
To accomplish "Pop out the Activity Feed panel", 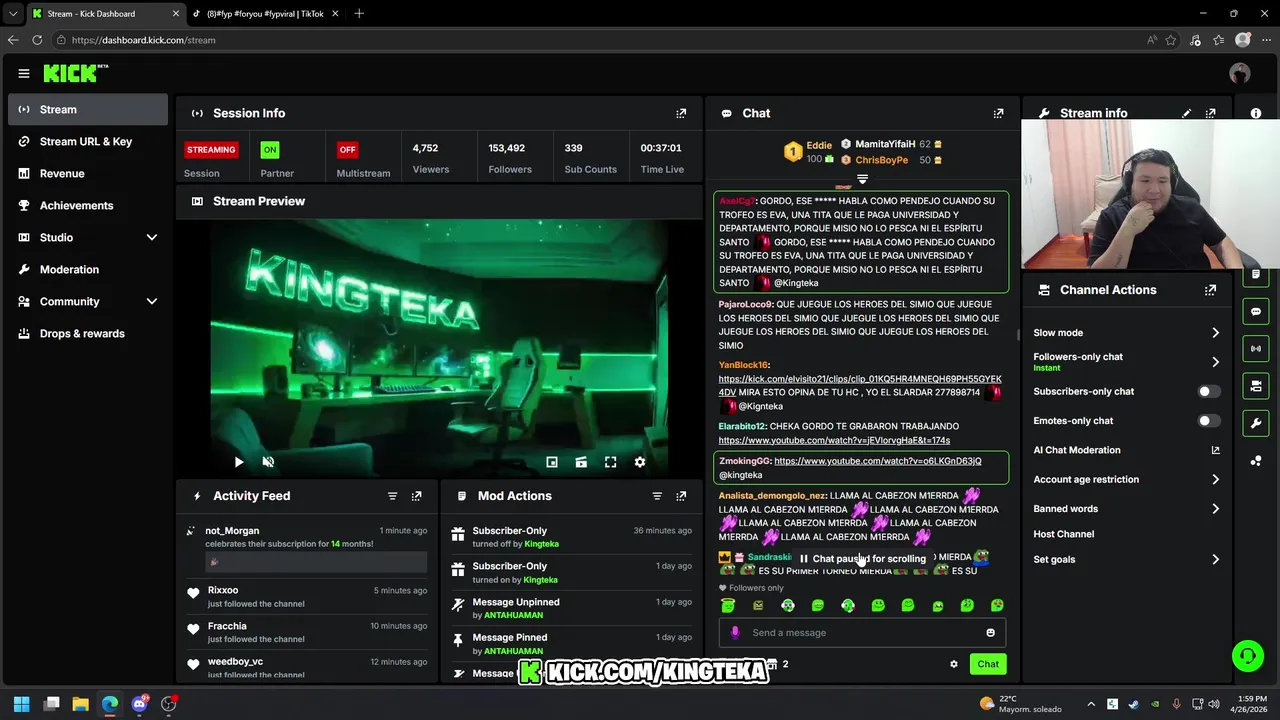I will click(416, 496).
